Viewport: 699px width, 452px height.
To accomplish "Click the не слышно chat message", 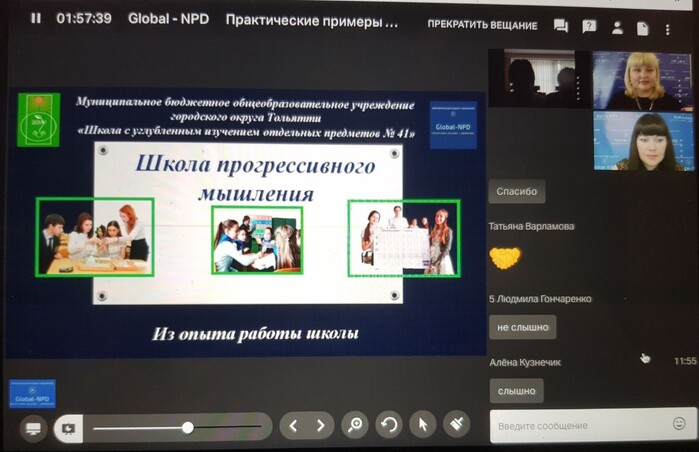I will click(x=522, y=327).
